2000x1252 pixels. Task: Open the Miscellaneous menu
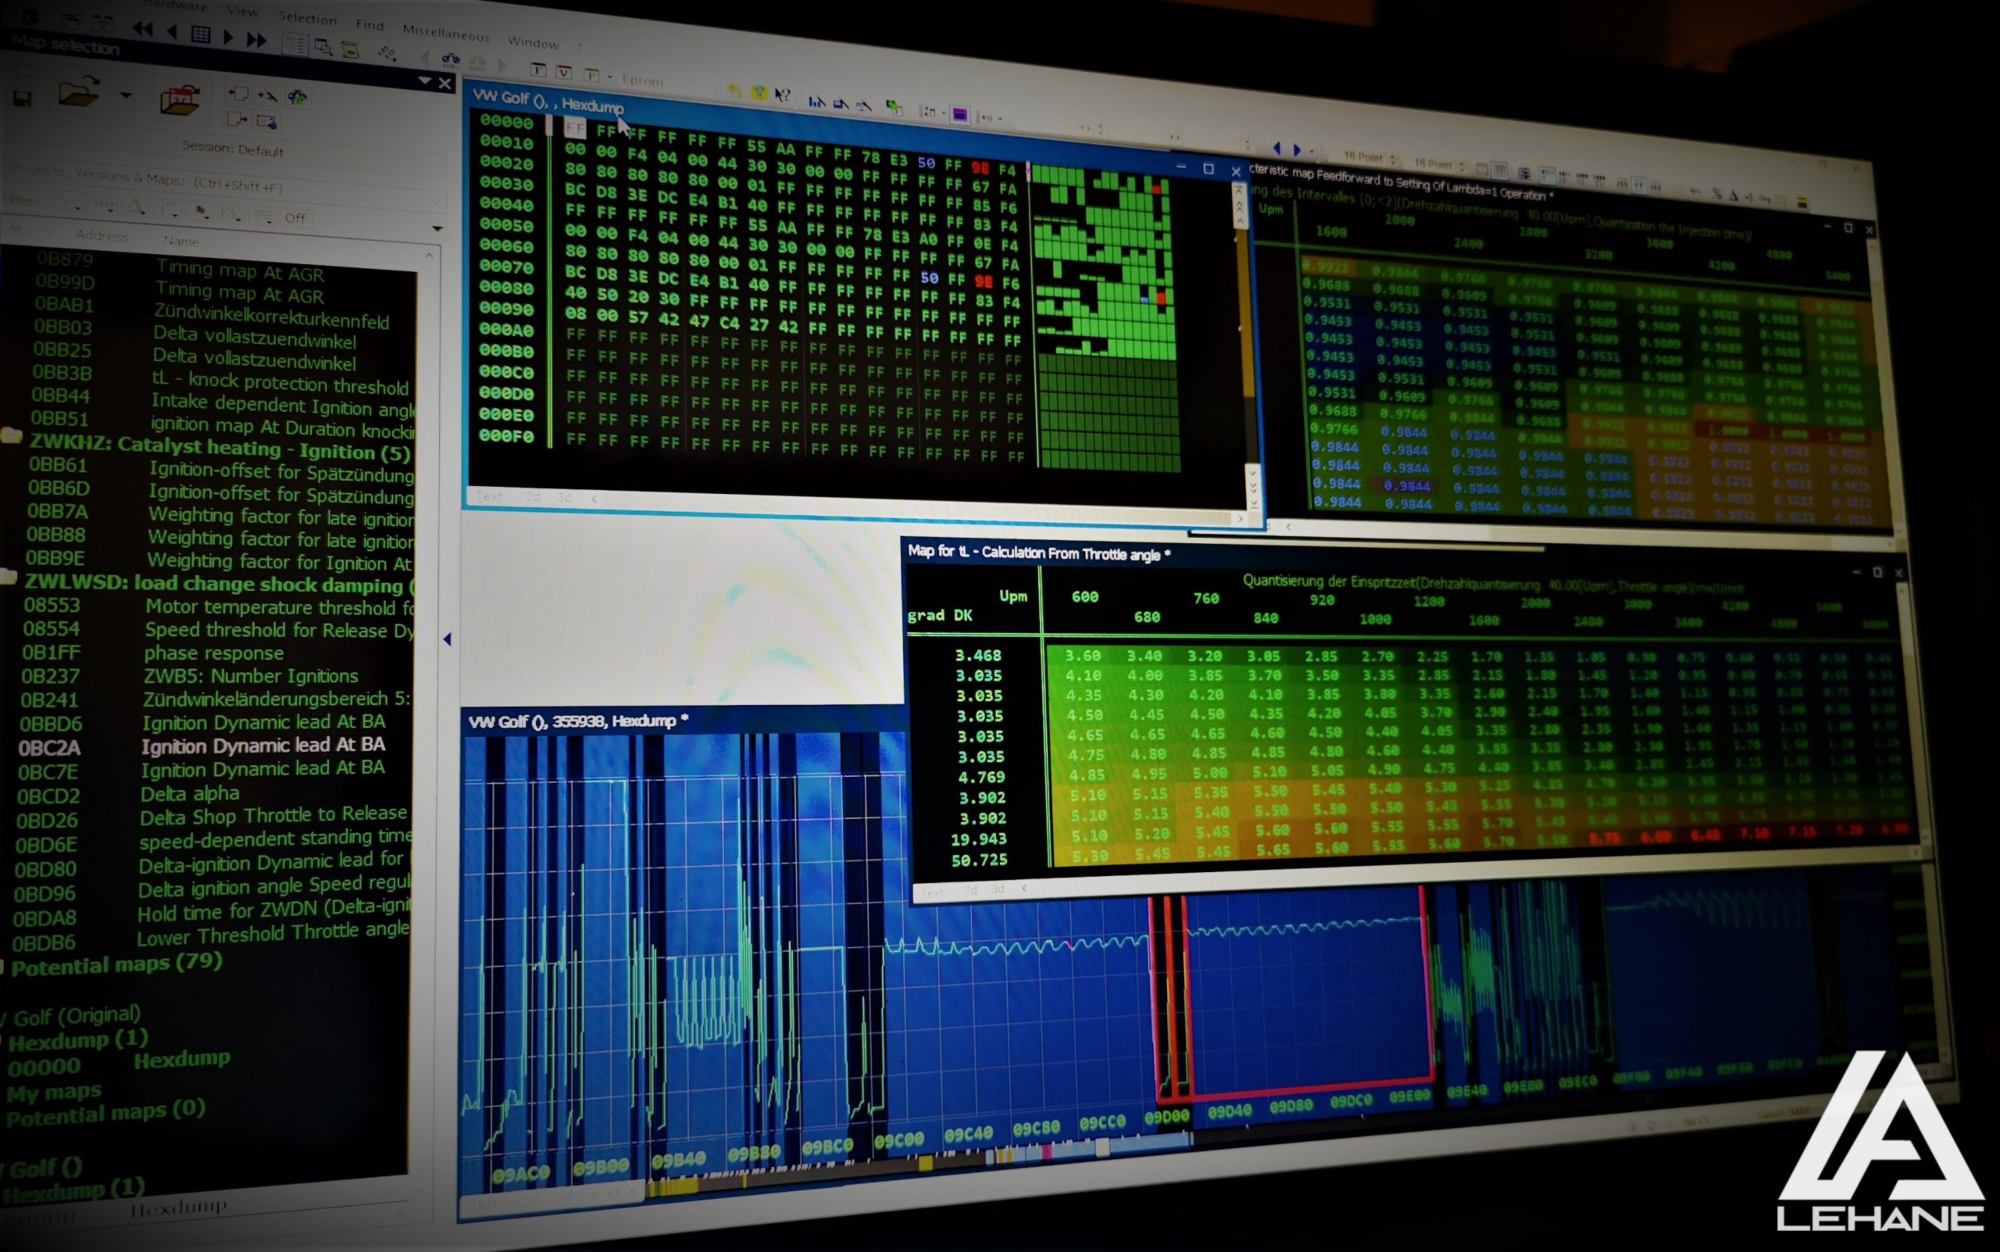(445, 33)
